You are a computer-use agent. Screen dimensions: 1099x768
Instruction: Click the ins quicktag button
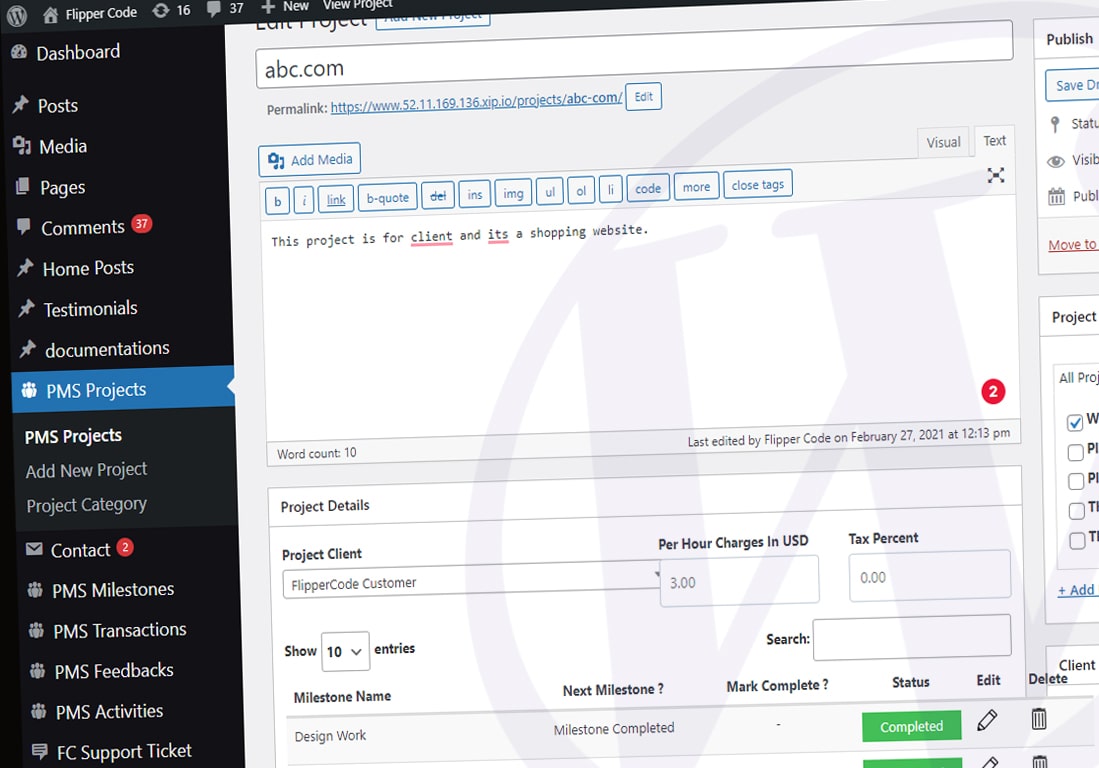pos(475,194)
